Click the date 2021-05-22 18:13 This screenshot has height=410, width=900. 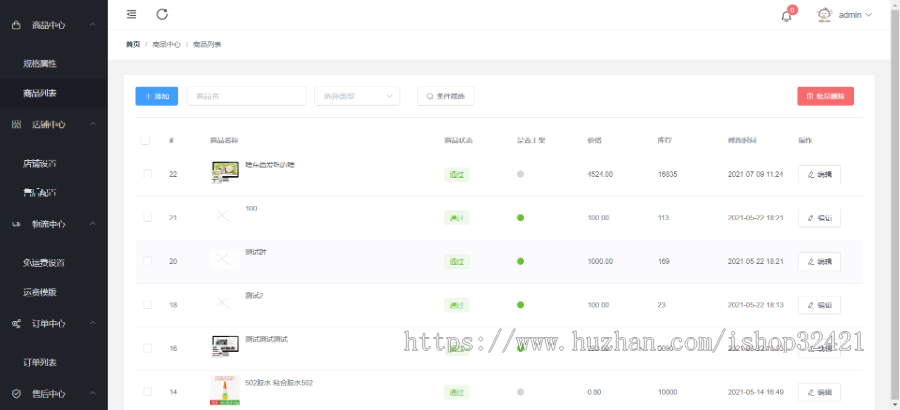click(756, 305)
